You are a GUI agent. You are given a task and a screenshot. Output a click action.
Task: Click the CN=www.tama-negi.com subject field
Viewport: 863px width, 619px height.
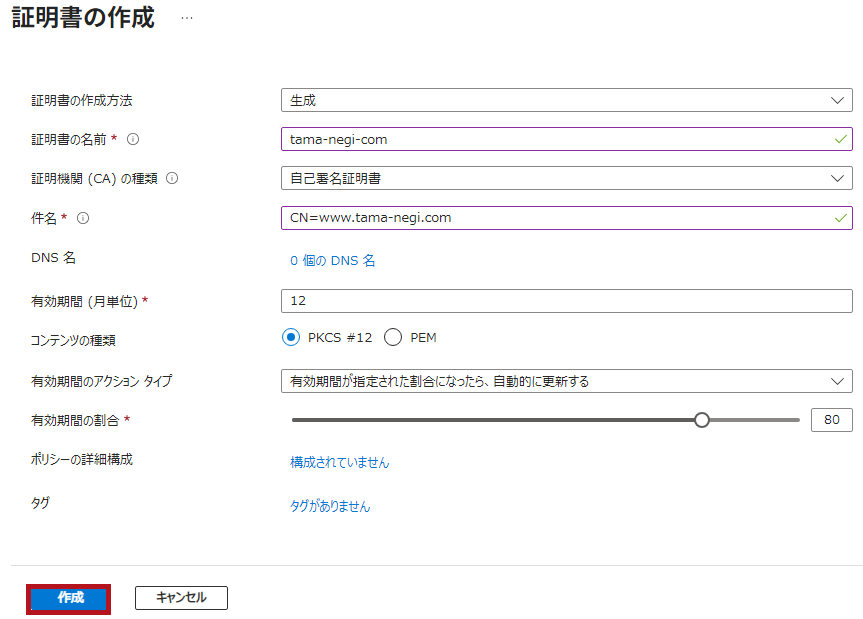click(x=567, y=218)
